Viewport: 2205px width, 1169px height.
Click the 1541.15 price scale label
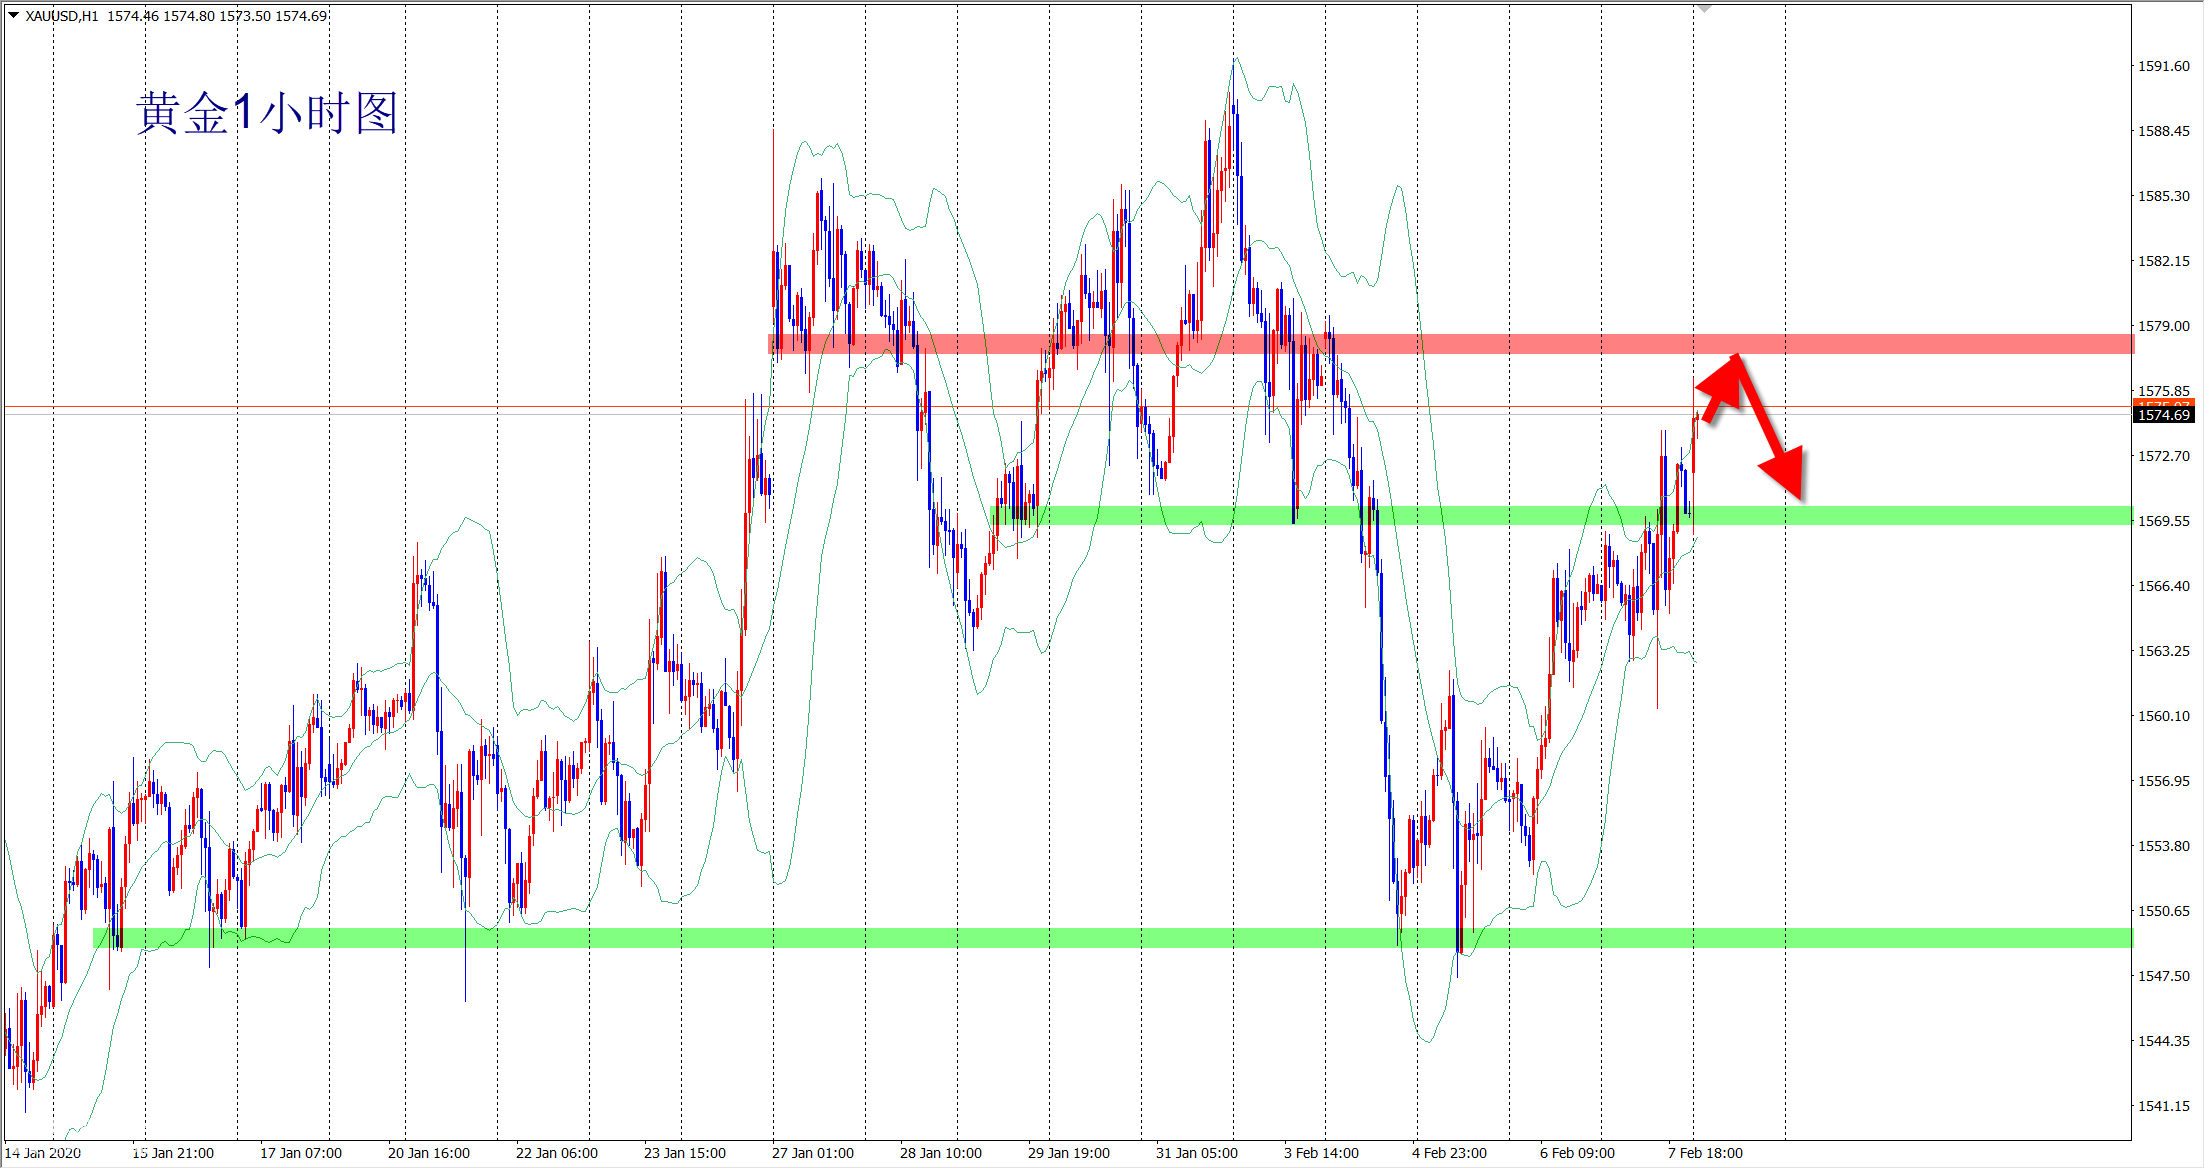pyautogui.click(x=2163, y=1106)
